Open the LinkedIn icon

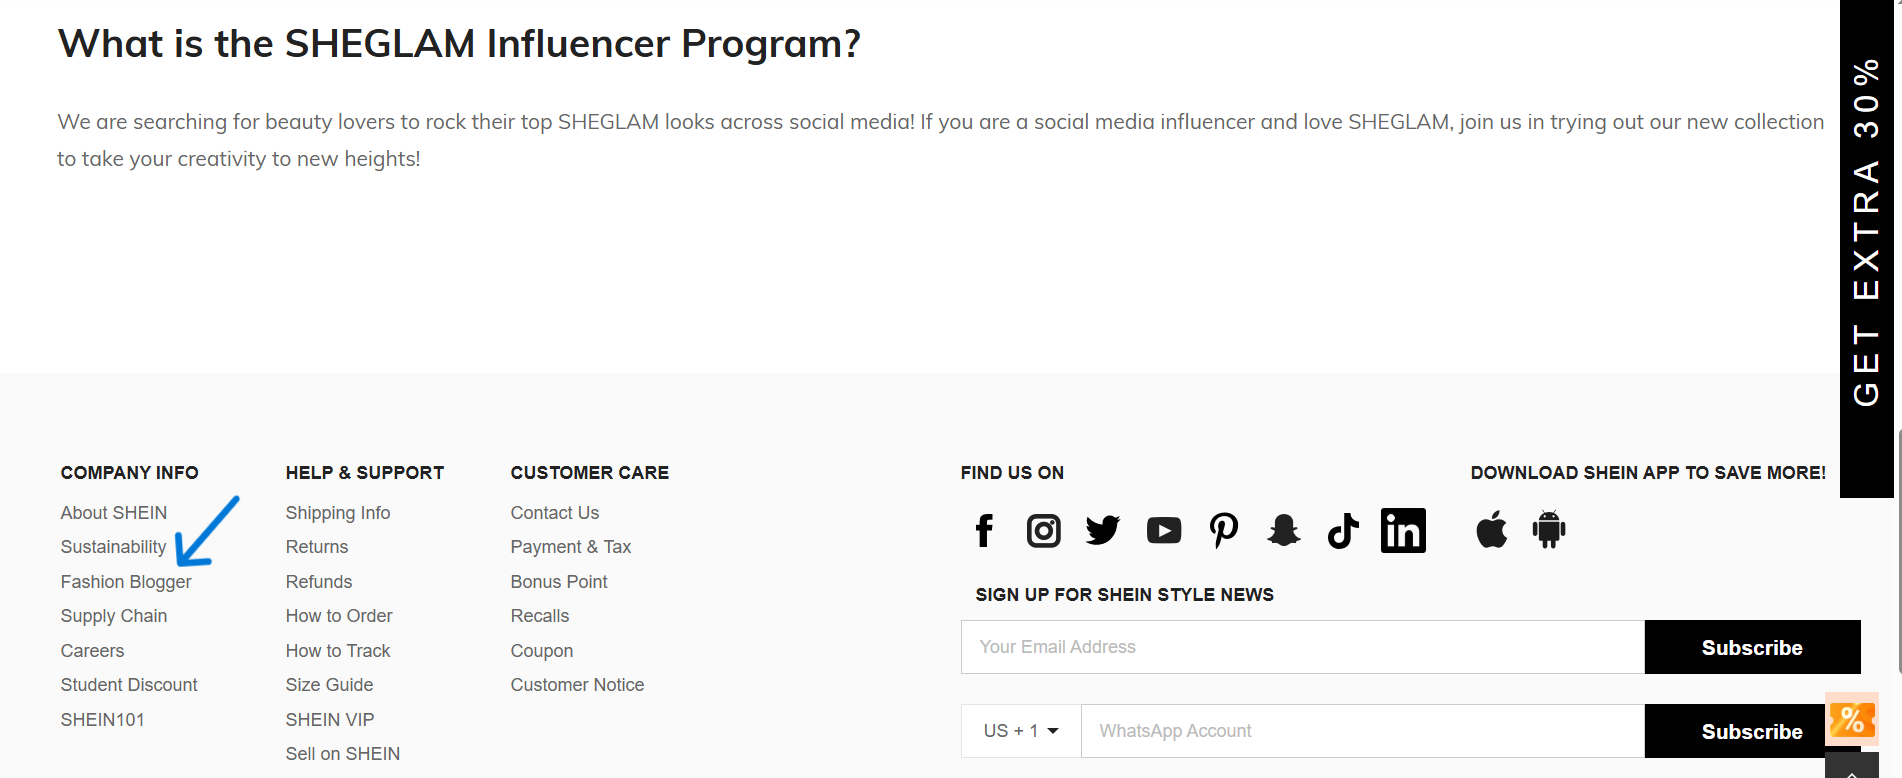pyautogui.click(x=1403, y=531)
